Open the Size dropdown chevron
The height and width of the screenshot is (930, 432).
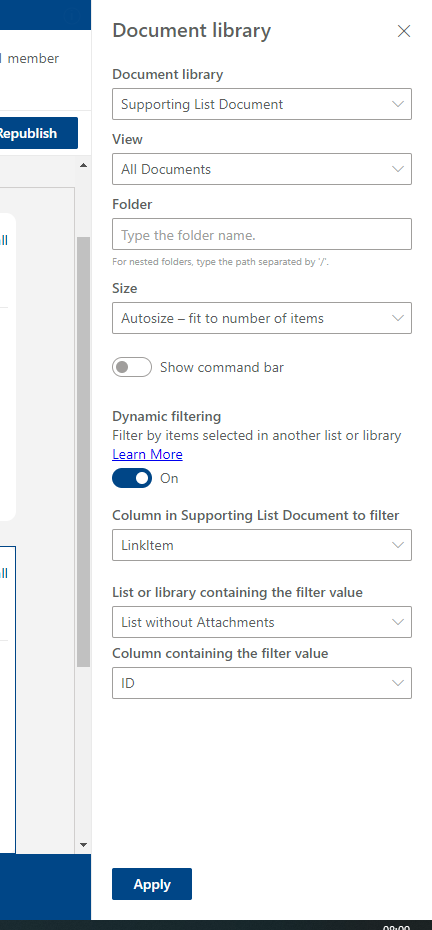[x=398, y=318]
